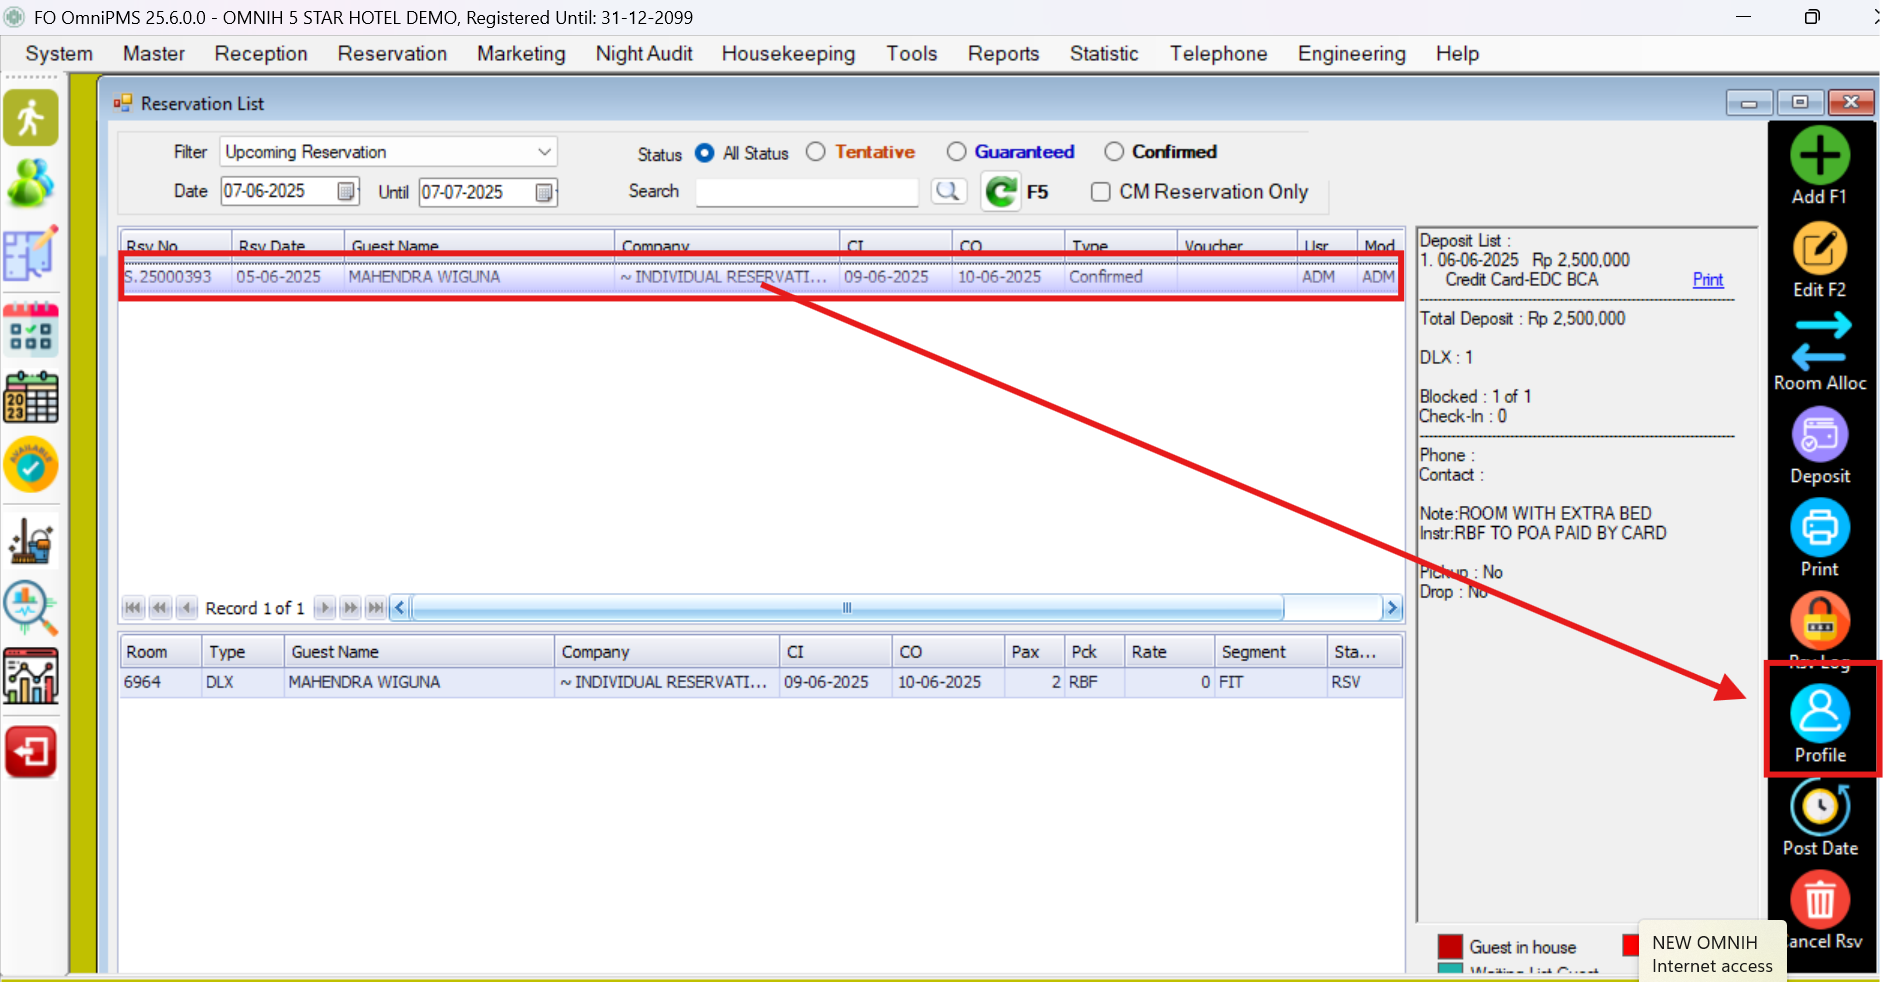Open the magnifier analysis icon
The image size is (1883, 982).
click(31, 608)
